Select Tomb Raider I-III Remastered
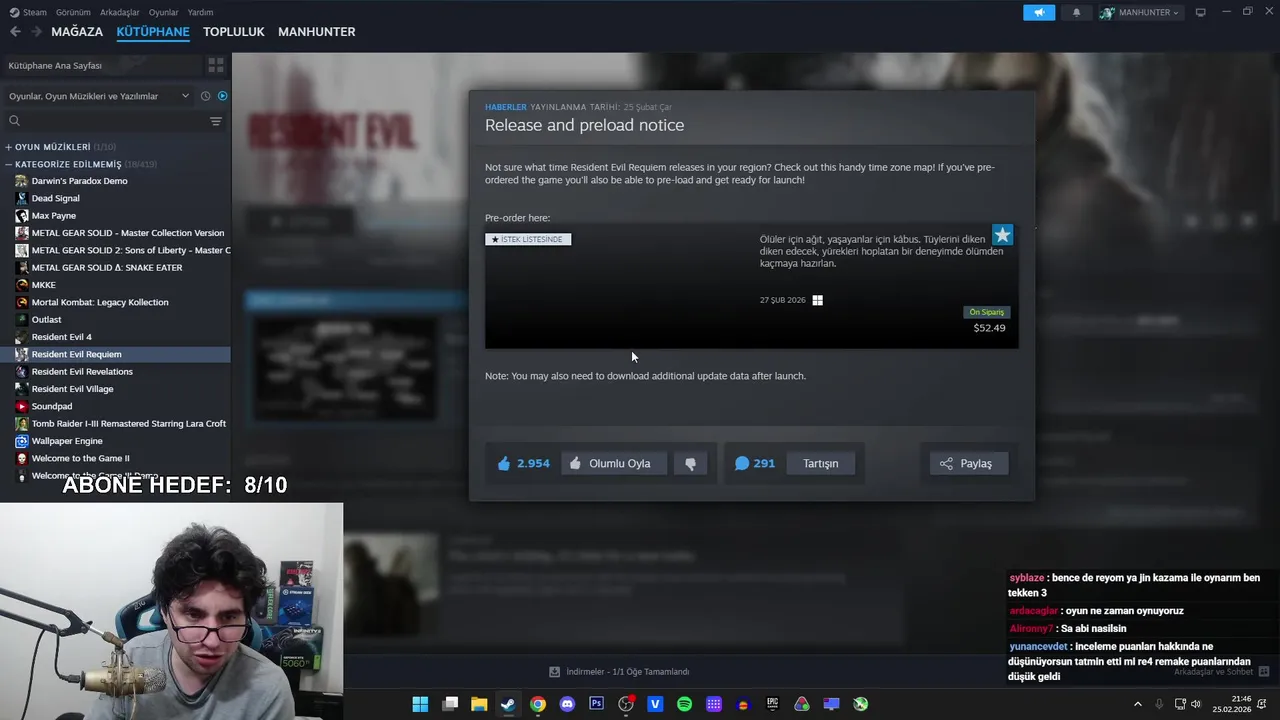 click(x=128, y=424)
